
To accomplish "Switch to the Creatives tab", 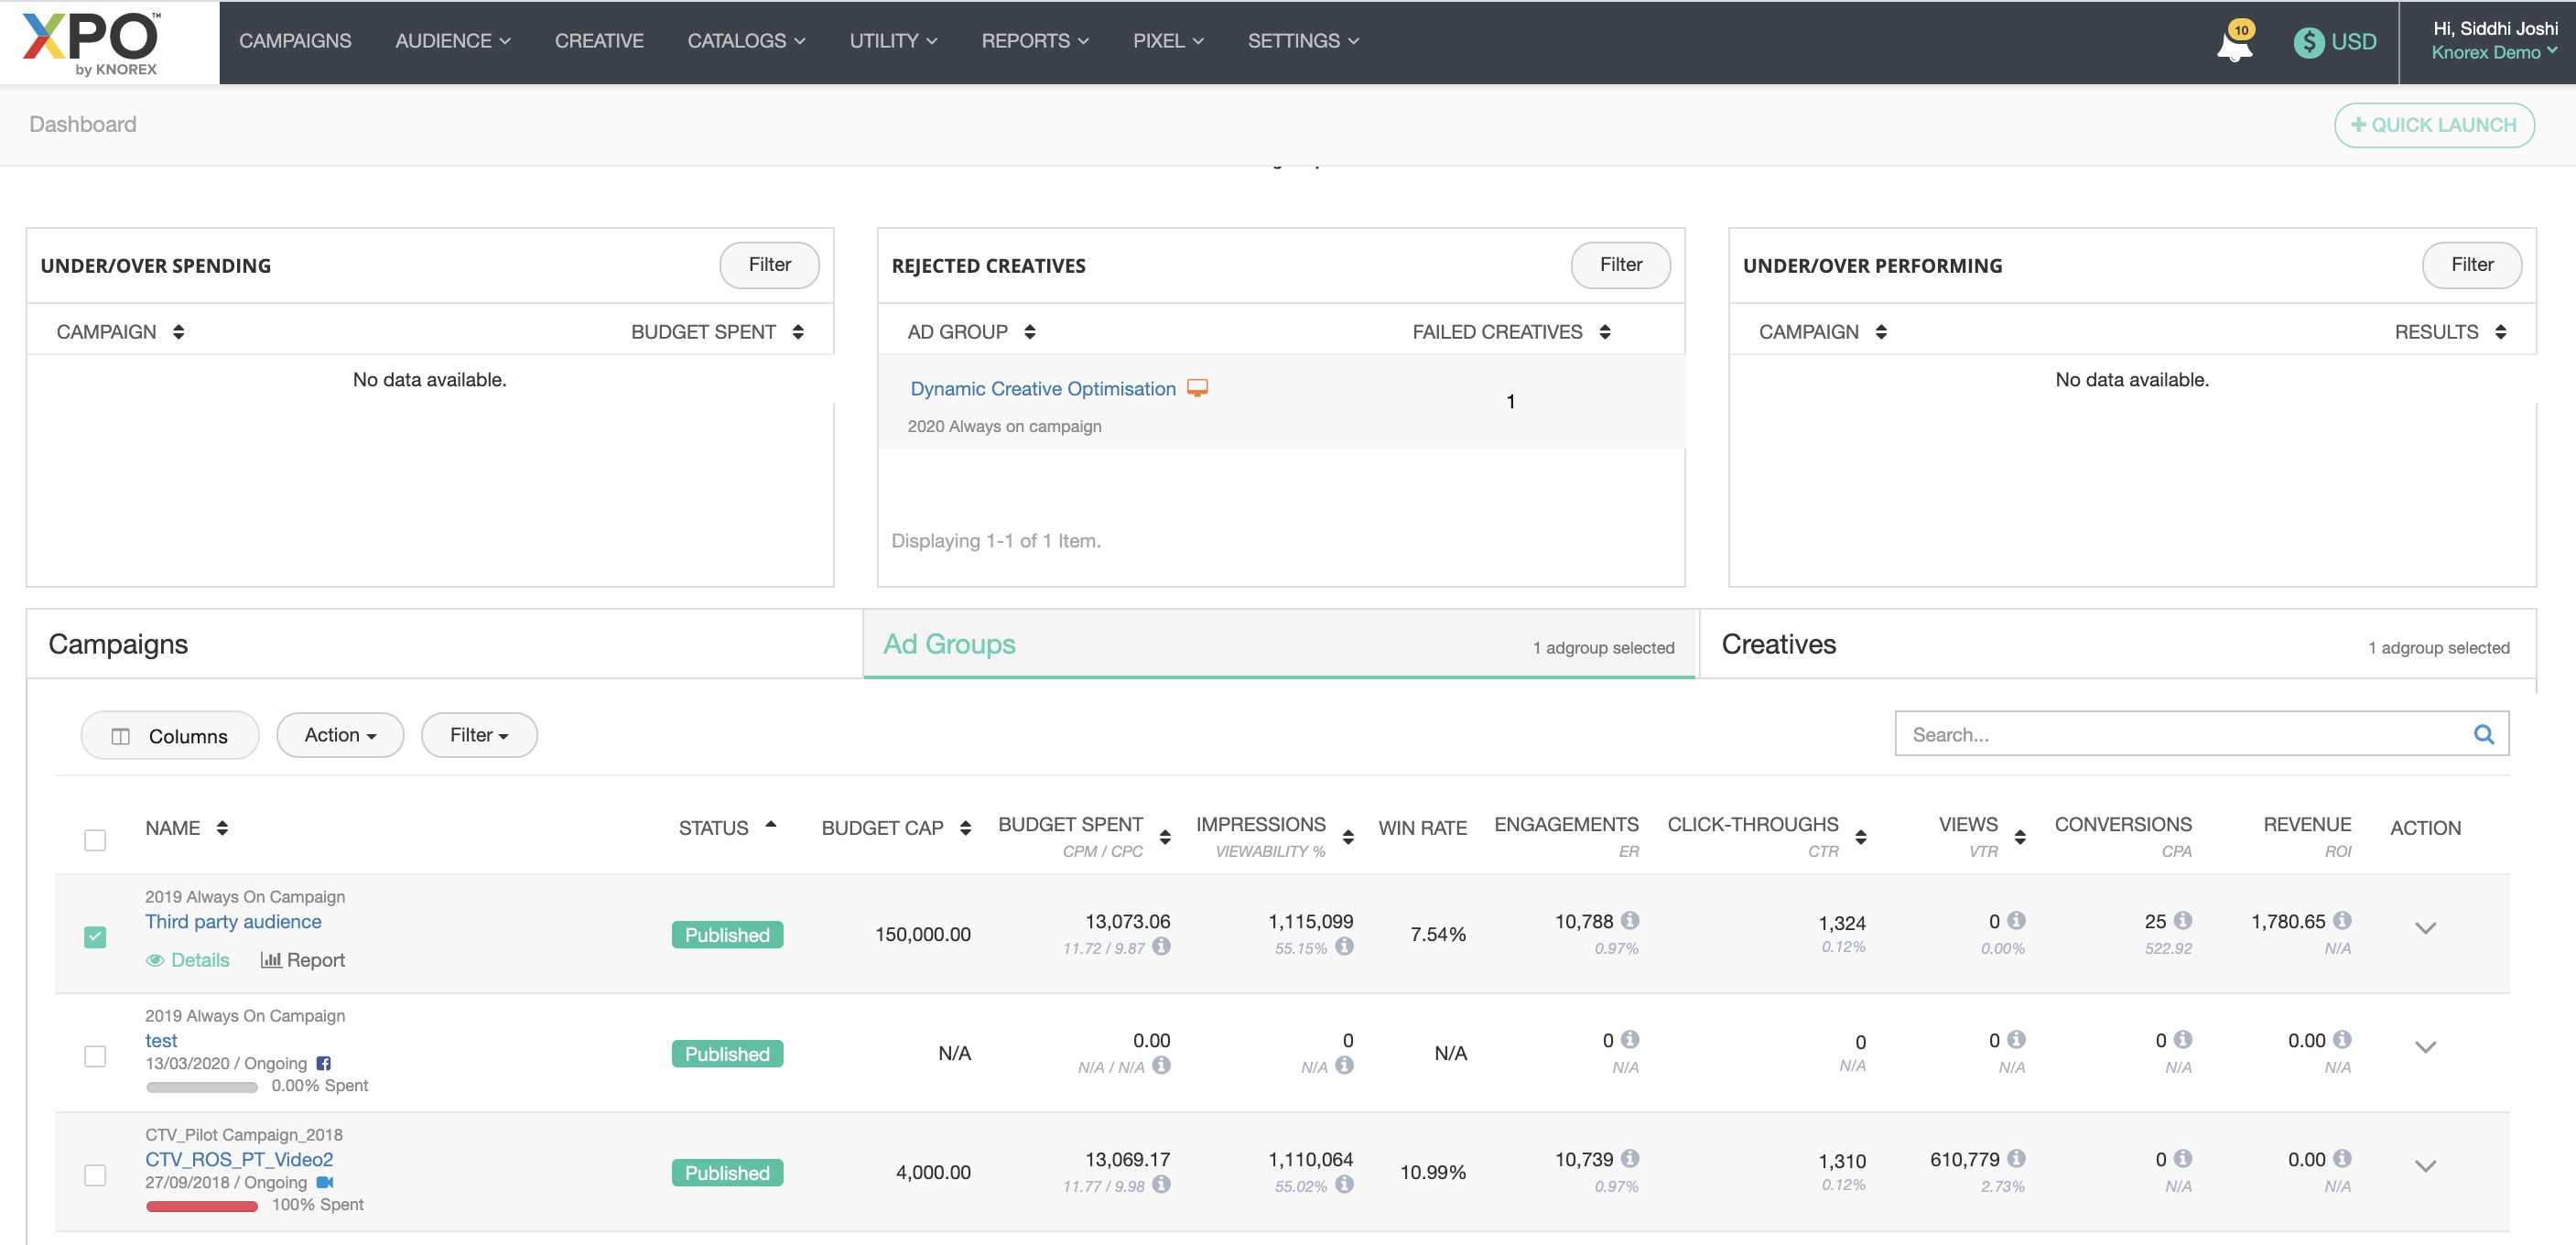I will pyautogui.click(x=1778, y=644).
